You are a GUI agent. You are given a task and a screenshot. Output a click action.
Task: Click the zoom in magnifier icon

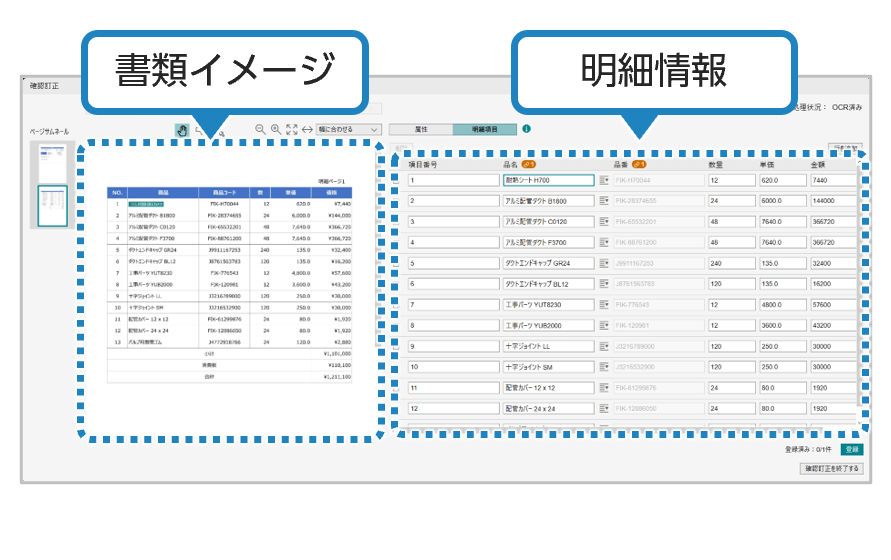pos(275,129)
